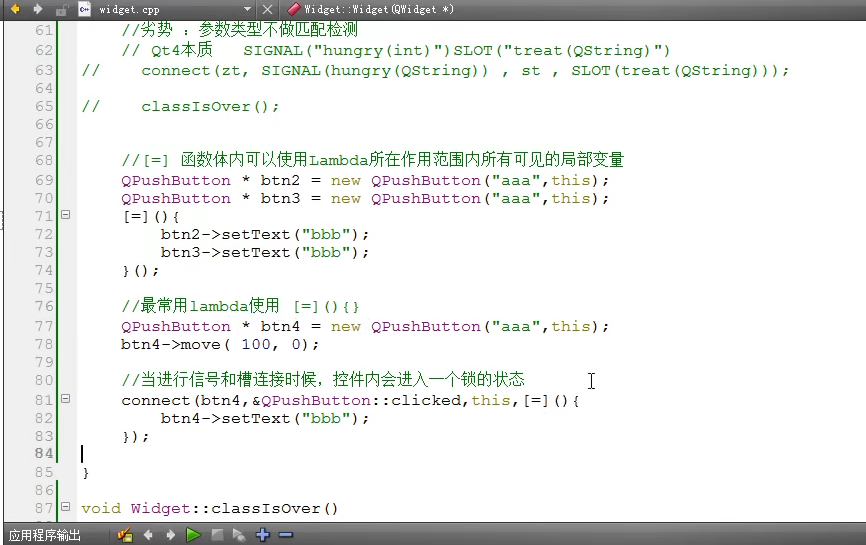Click void Widget::classIsOver() definition

click(209, 508)
